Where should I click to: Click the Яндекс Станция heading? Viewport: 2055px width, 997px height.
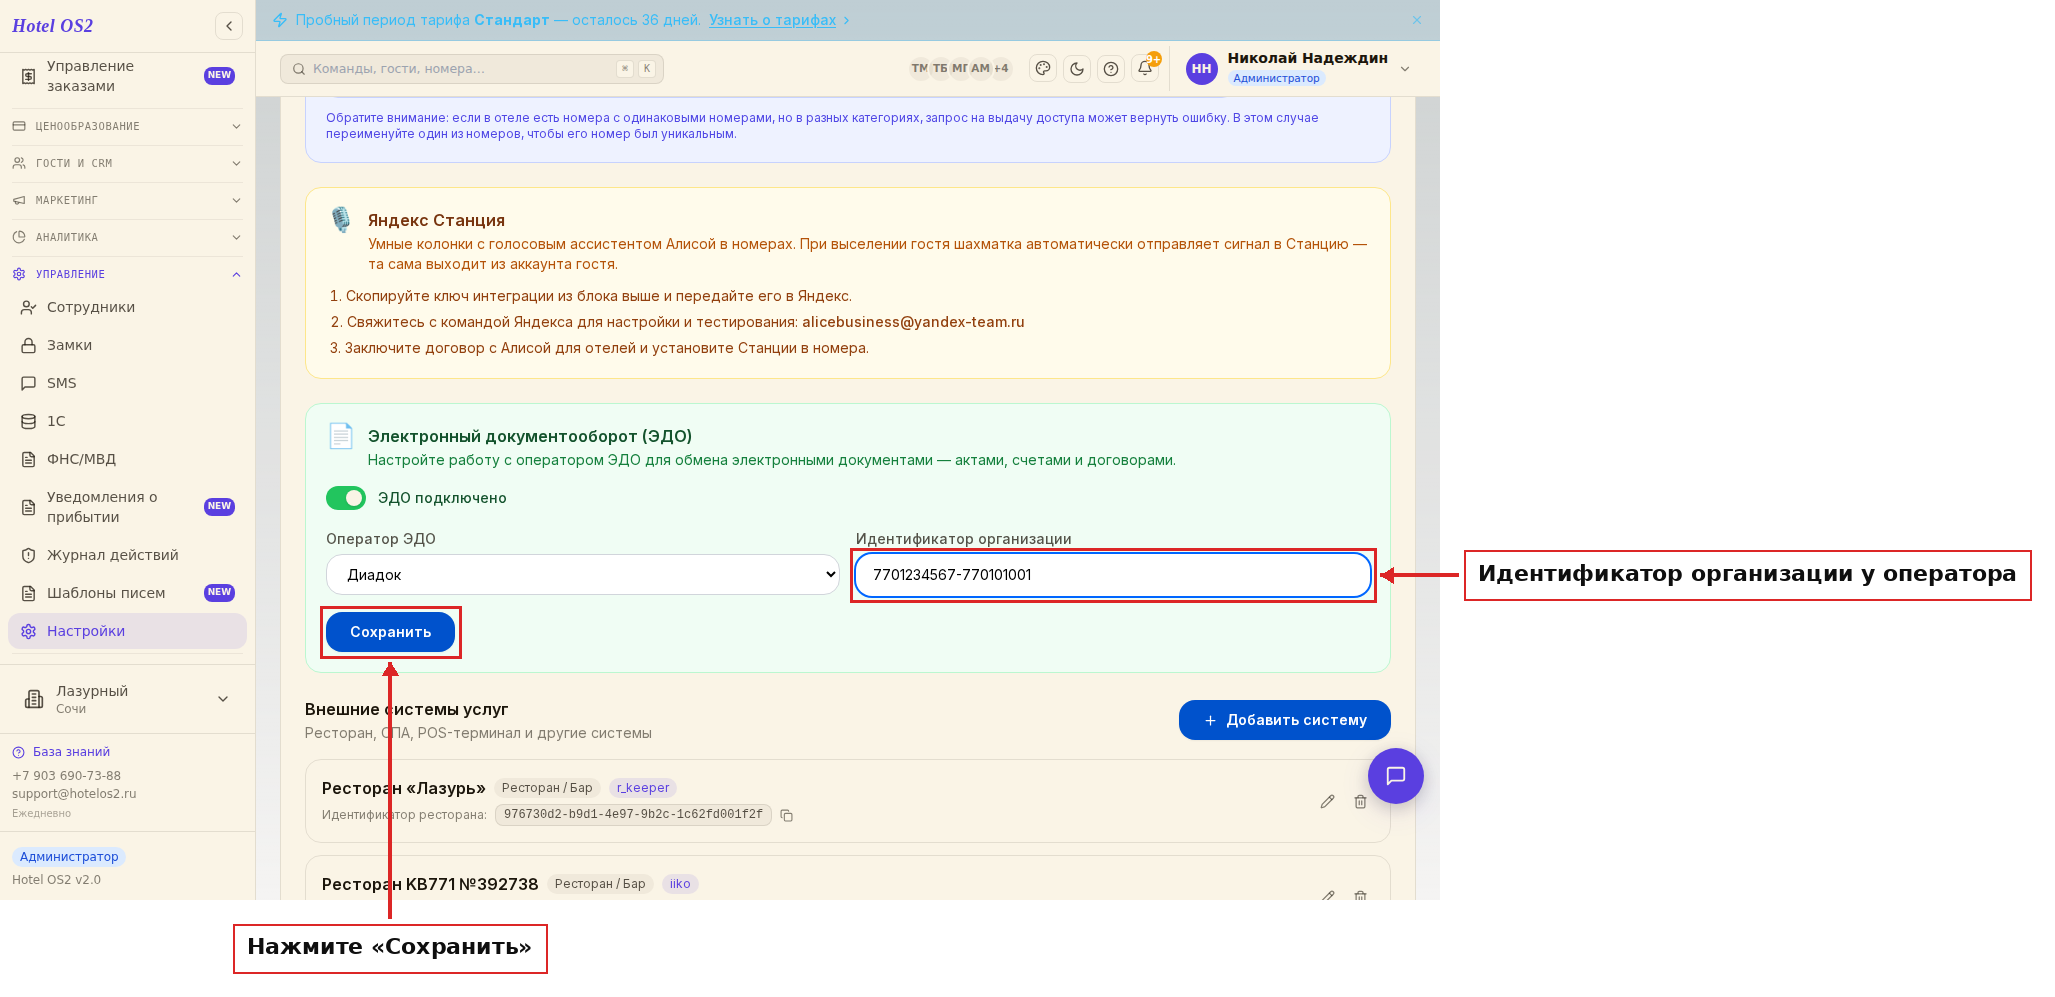click(x=436, y=221)
